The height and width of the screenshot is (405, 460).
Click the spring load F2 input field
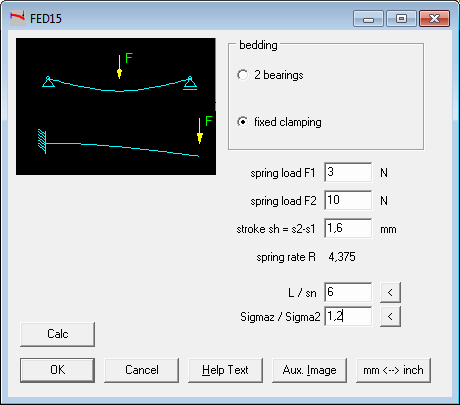[348, 200]
